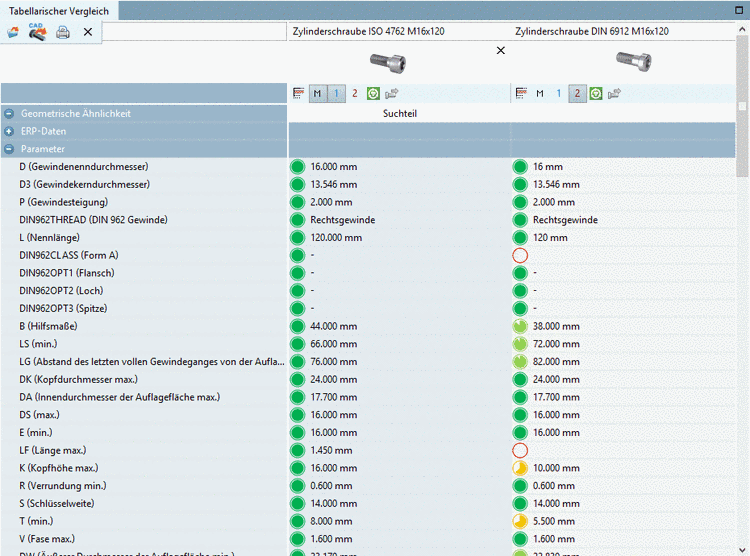Click the green indicator next to 1.450 mm

click(297, 450)
